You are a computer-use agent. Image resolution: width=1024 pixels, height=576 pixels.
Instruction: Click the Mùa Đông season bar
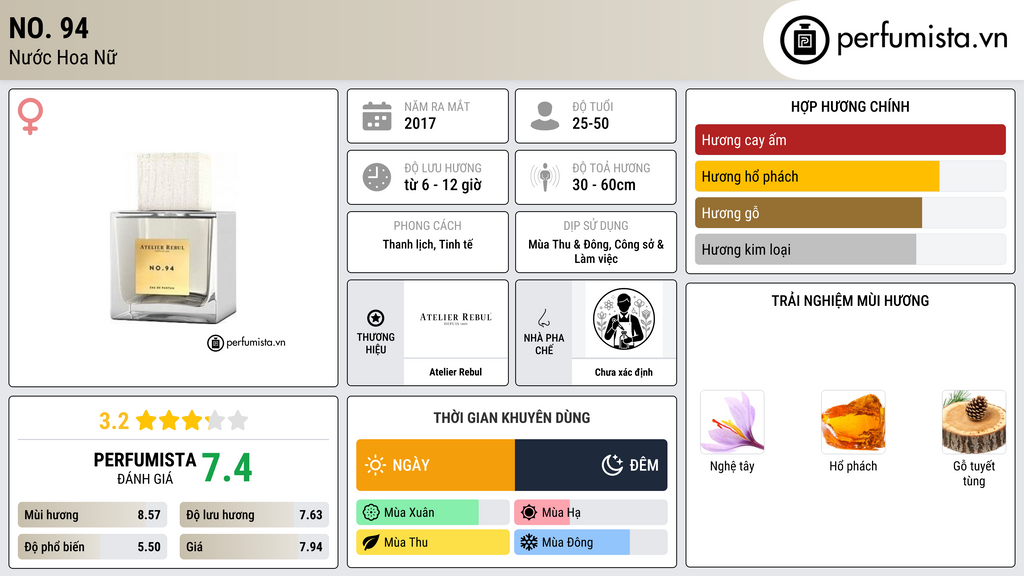(591, 542)
